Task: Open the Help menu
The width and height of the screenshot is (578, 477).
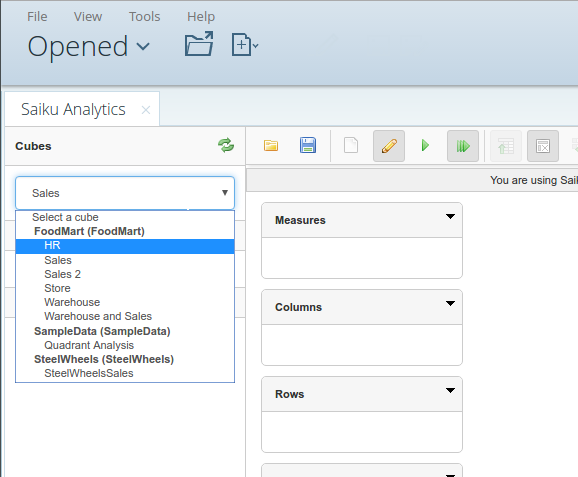Action: coord(201,17)
